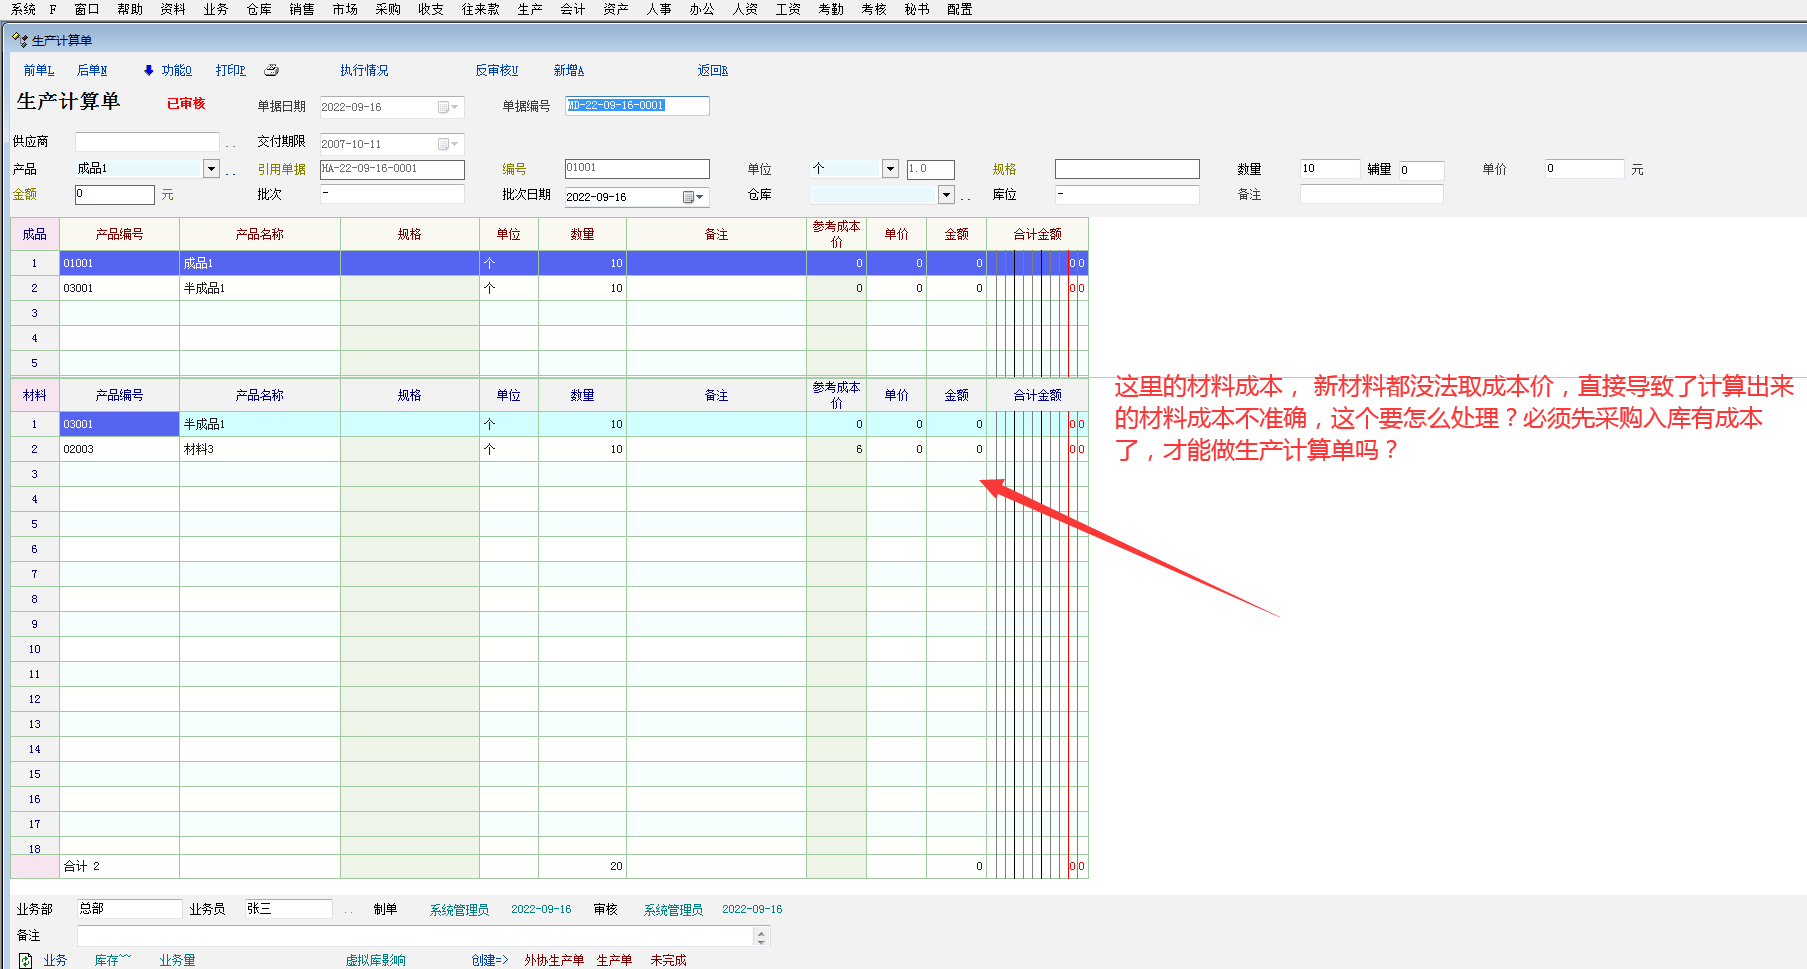Viewport: 1807px width, 969px height.
Task: Click 新增 to add a new document
Action: click(568, 70)
